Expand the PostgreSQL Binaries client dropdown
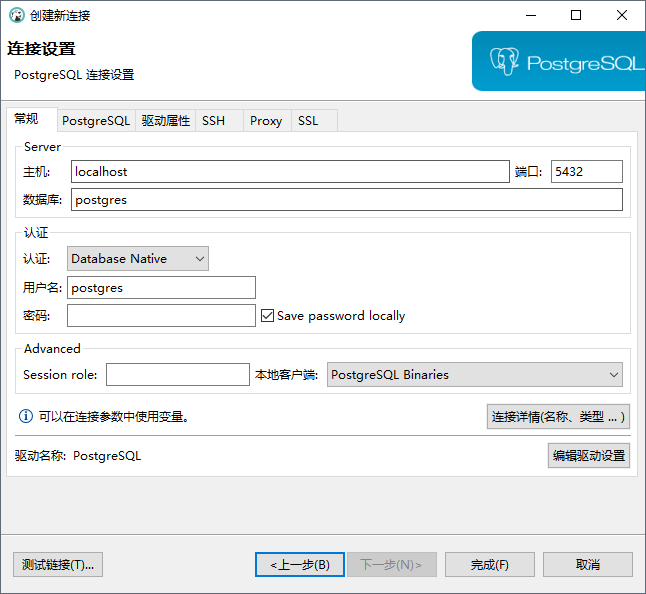This screenshot has height=594, width=646. [x=475, y=374]
